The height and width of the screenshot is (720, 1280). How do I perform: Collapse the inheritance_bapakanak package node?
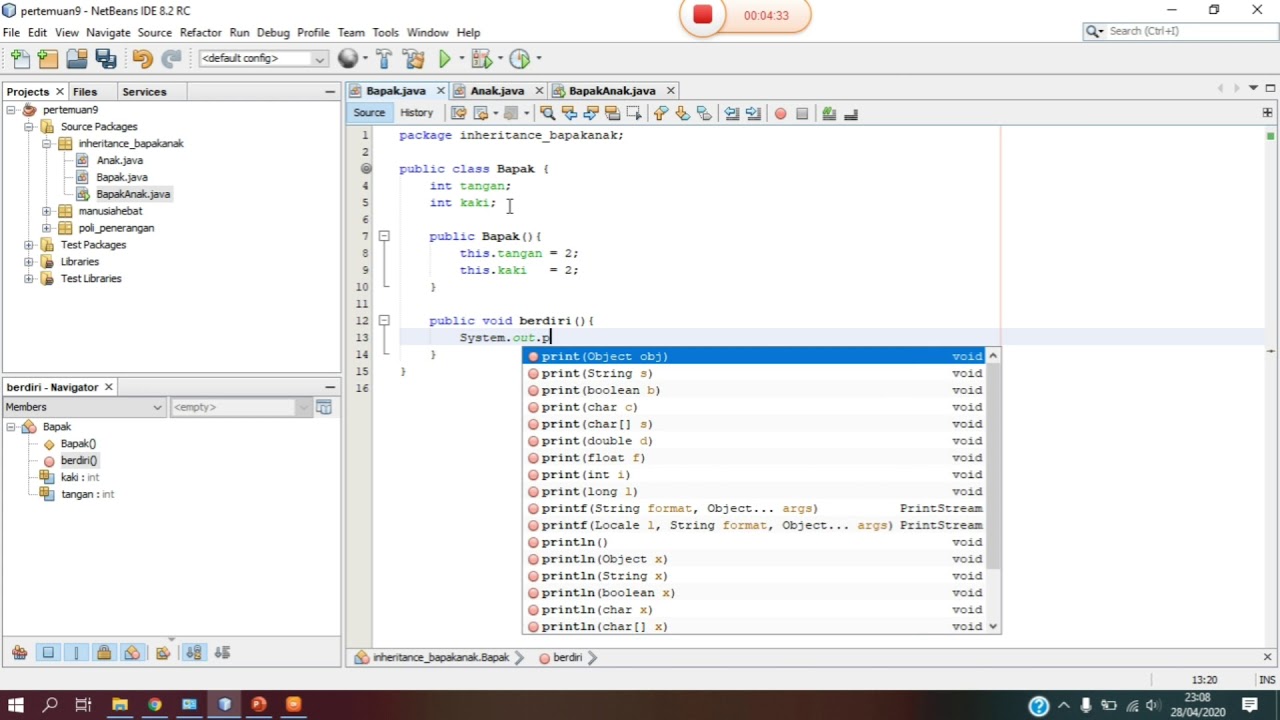(x=47, y=144)
